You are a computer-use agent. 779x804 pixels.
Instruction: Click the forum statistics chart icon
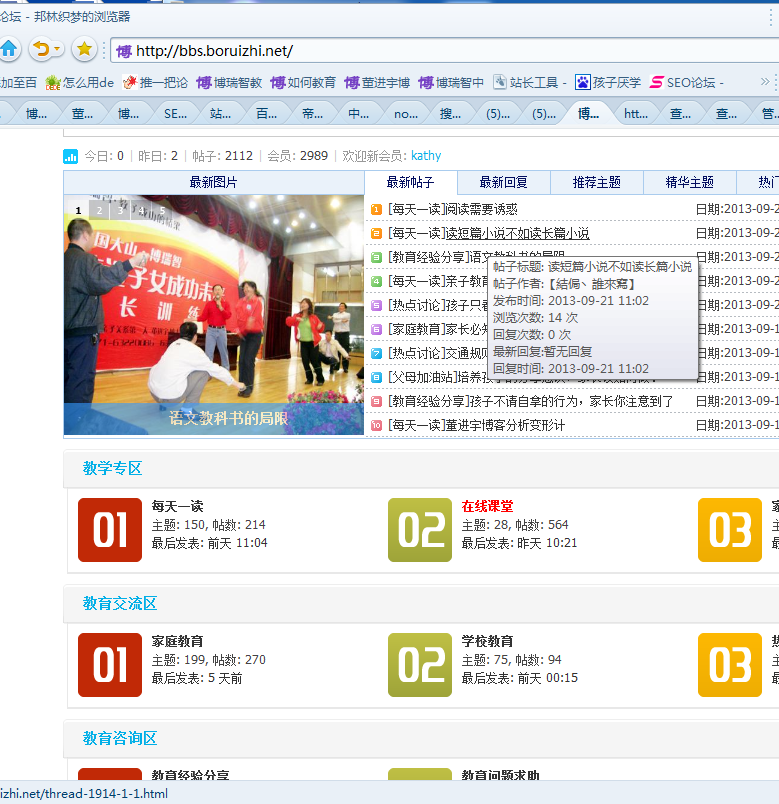(70, 156)
